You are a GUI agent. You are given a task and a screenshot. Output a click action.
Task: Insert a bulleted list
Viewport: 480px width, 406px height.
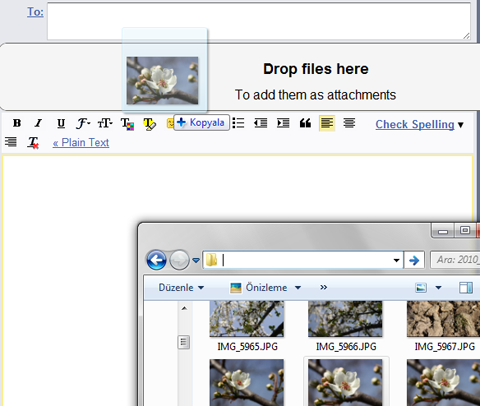pos(238,123)
